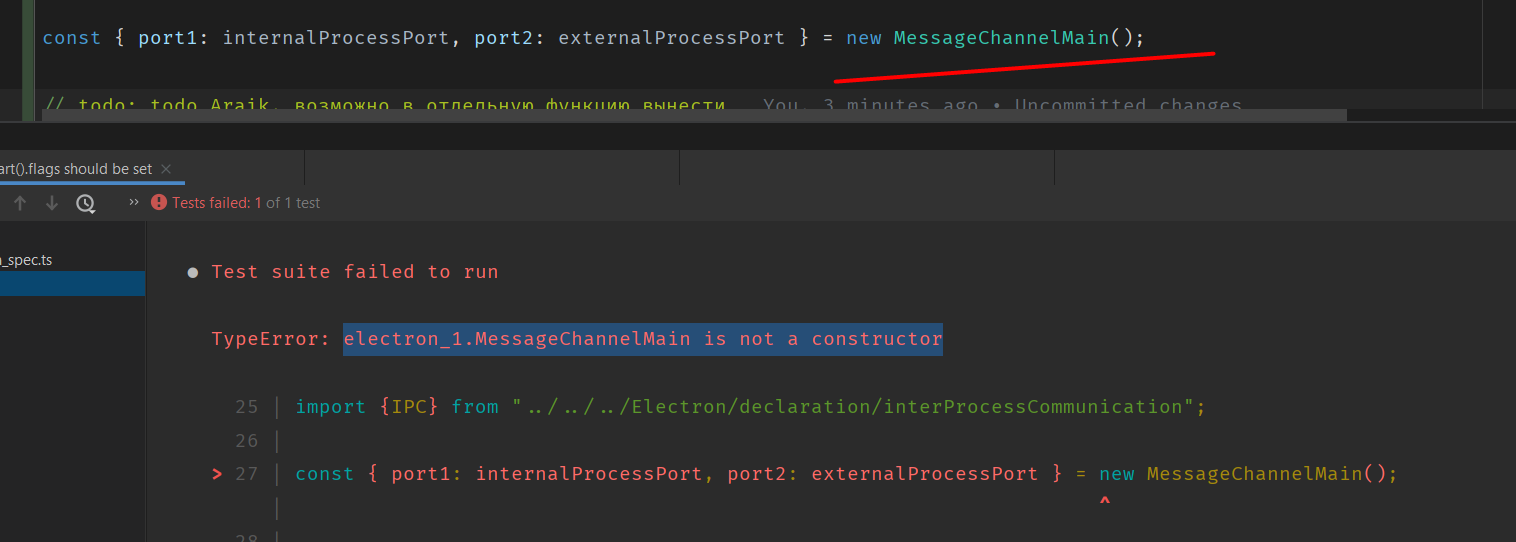This screenshot has height=542, width=1516.
Task: Go to next failed test arrow
Action: (x=52, y=203)
